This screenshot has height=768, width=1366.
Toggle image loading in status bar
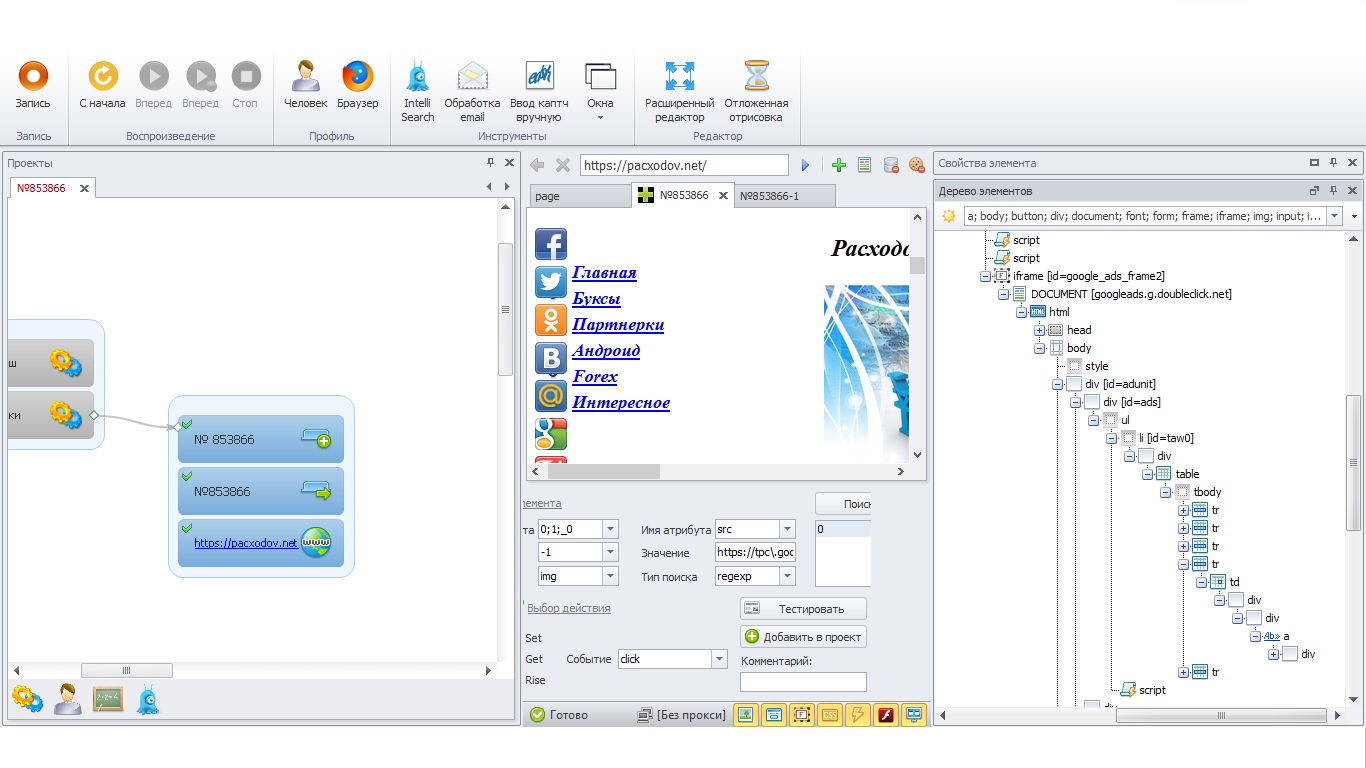746,714
